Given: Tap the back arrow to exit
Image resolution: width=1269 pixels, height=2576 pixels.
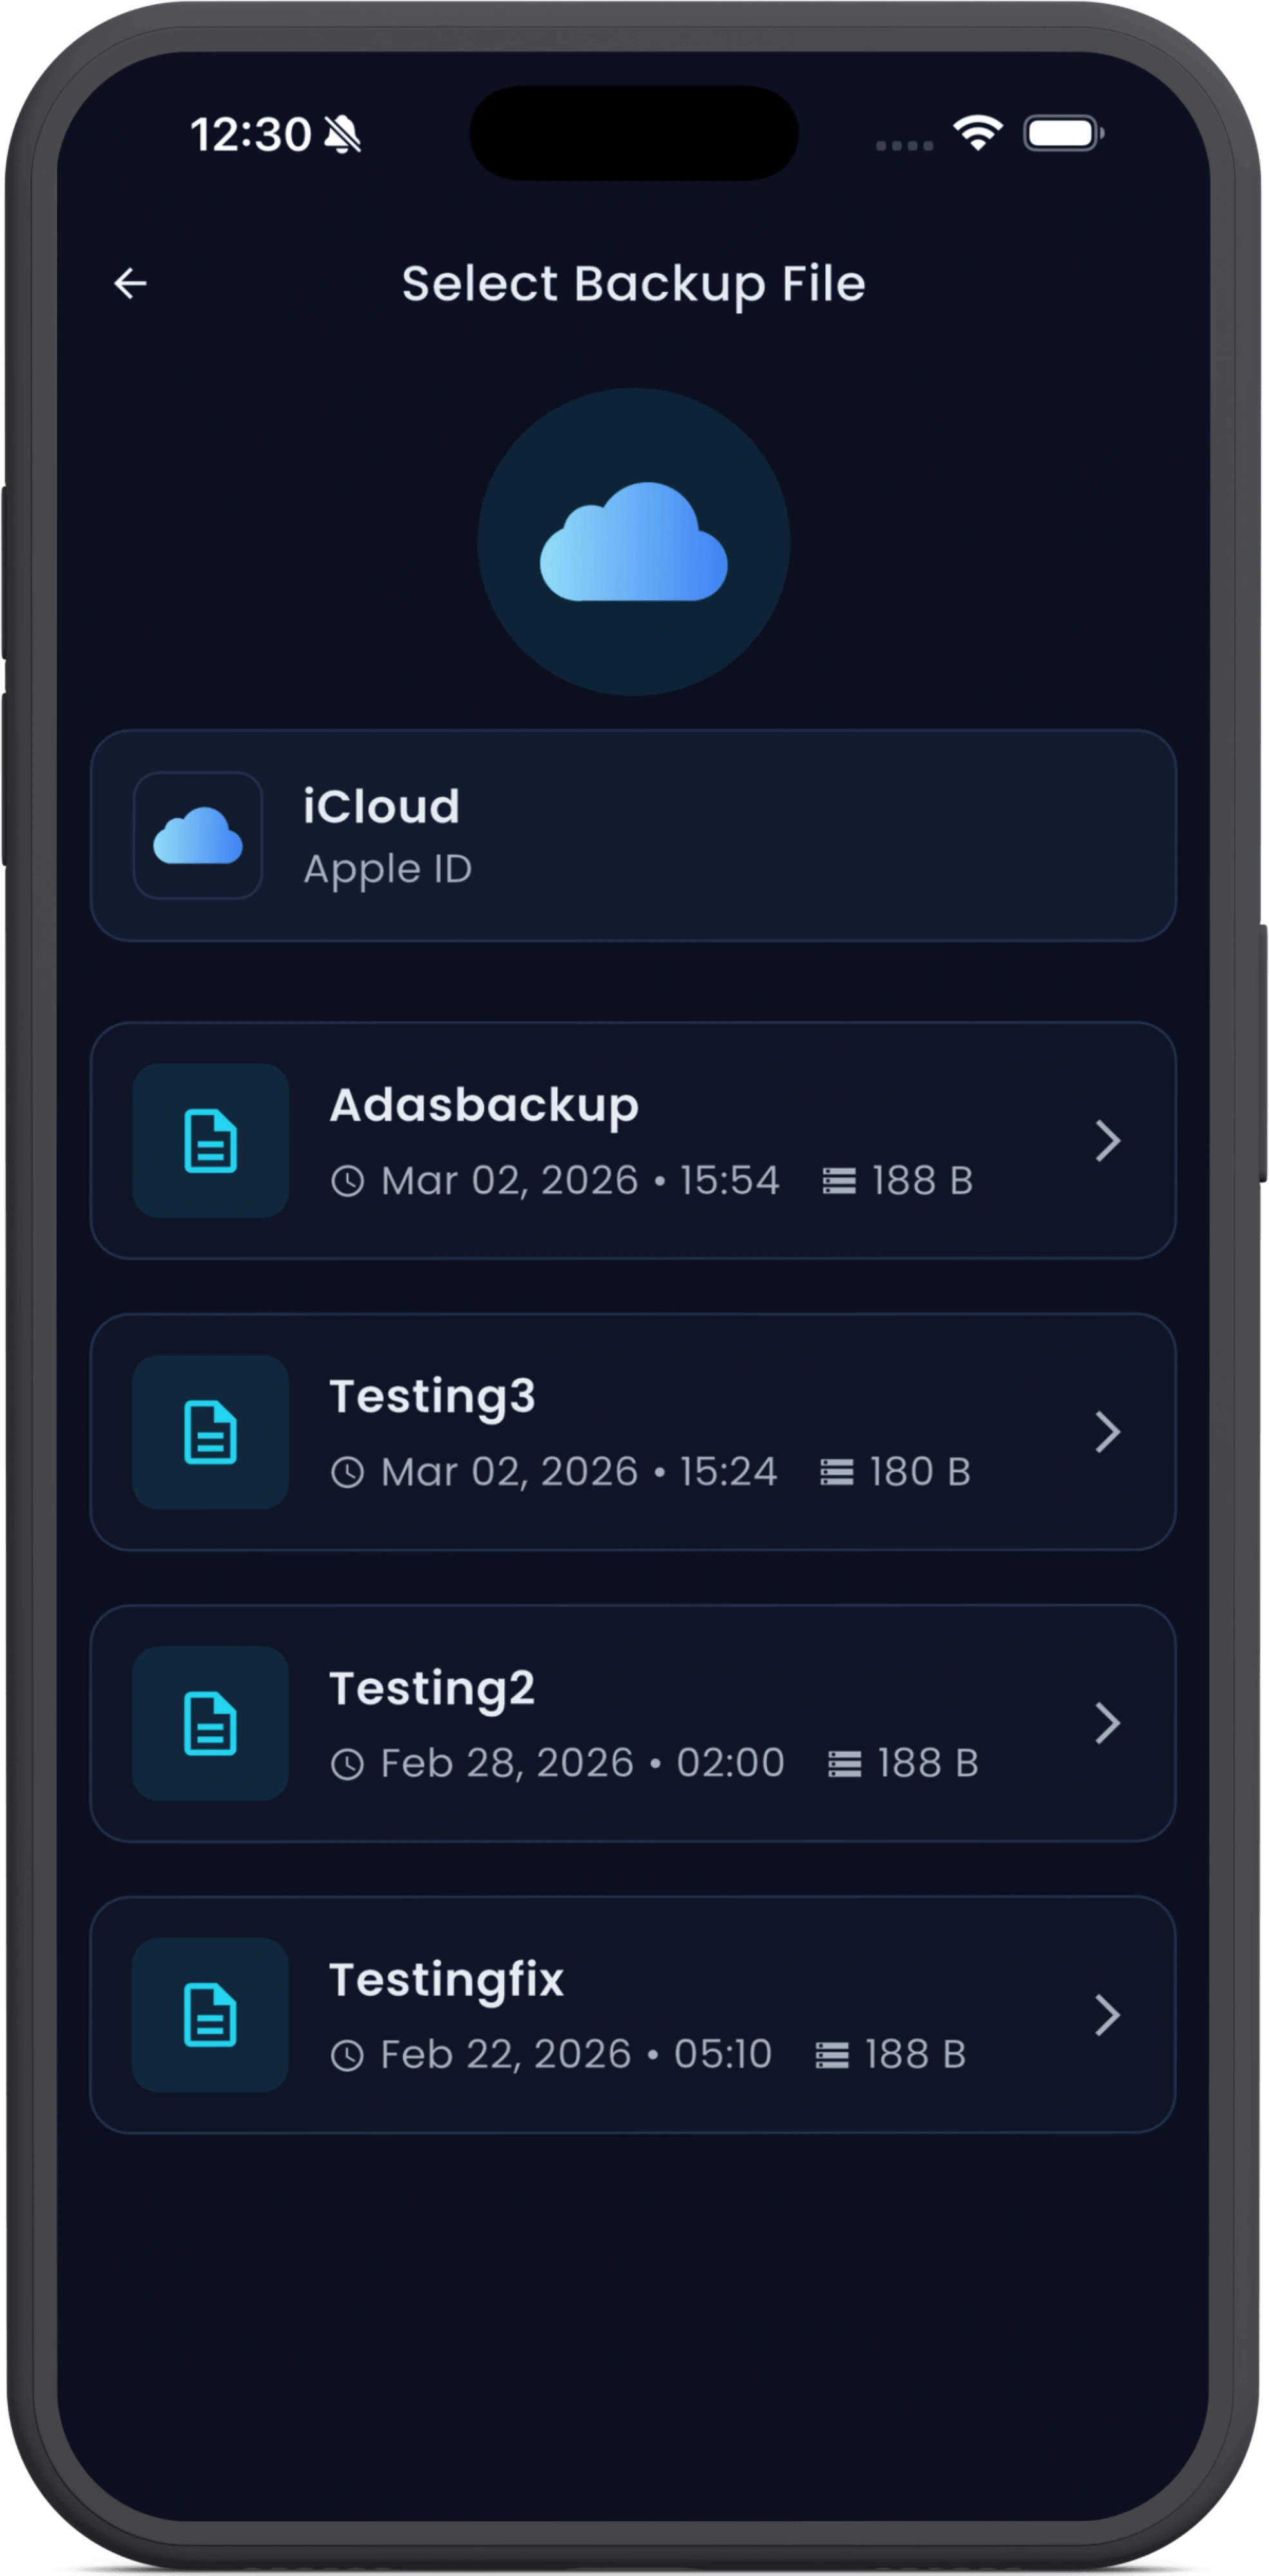Looking at the screenshot, I should click(x=132, y=284).
